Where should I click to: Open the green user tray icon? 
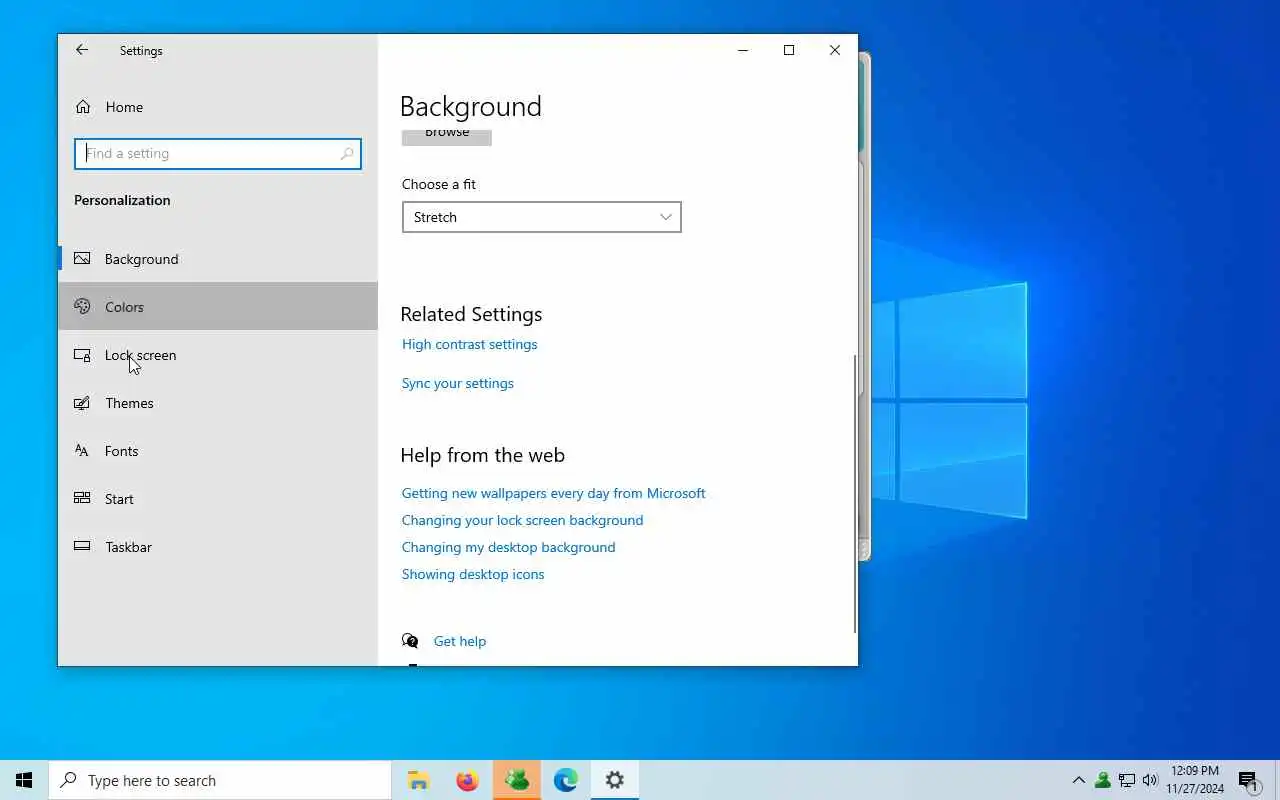[1102, 780]
